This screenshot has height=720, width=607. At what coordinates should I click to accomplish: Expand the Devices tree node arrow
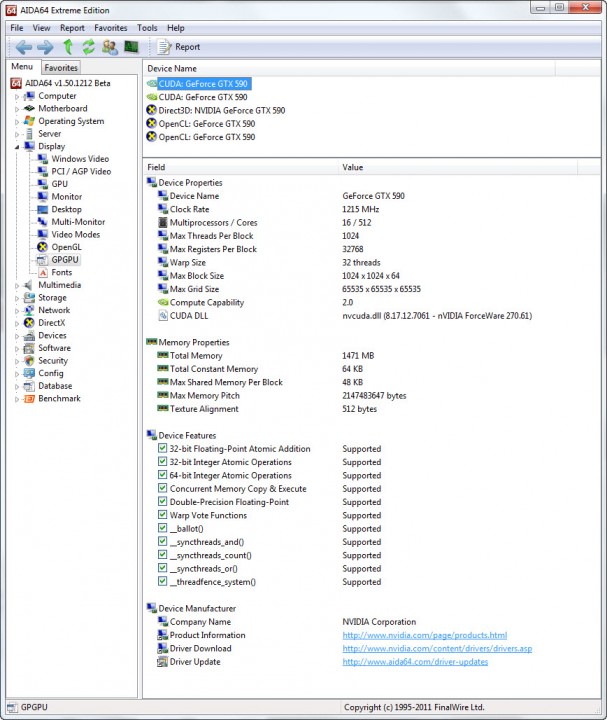tap(17, 336)
